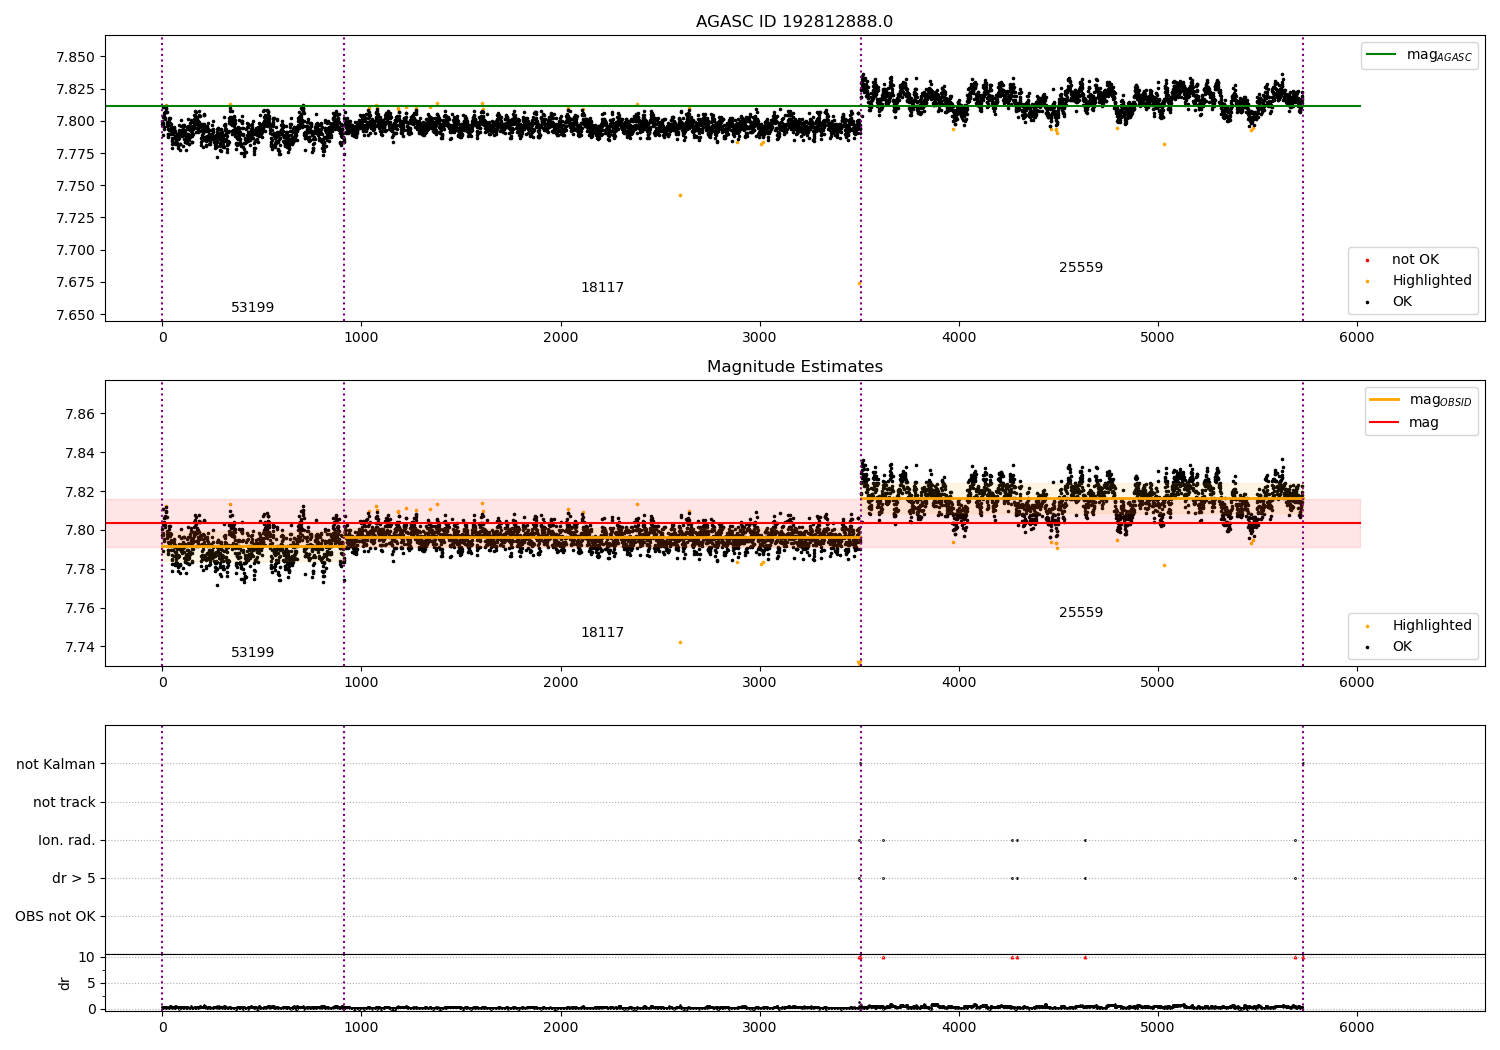
Task: Click the '5' tick on the dr axis
Action: click(91, 984)
